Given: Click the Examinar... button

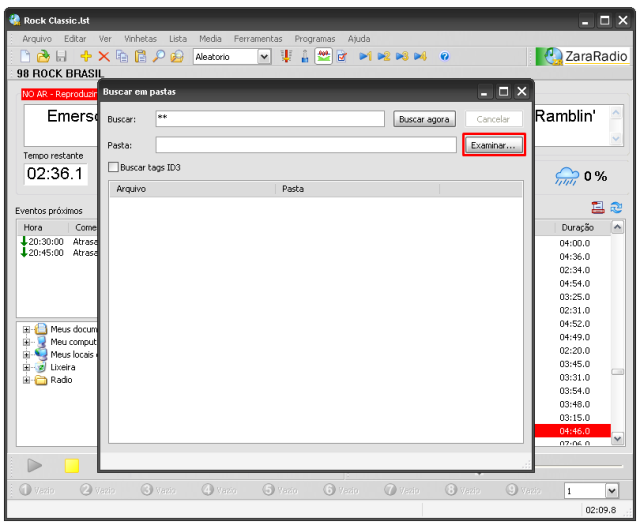Looking at the screenshot, I should [494, 145].
